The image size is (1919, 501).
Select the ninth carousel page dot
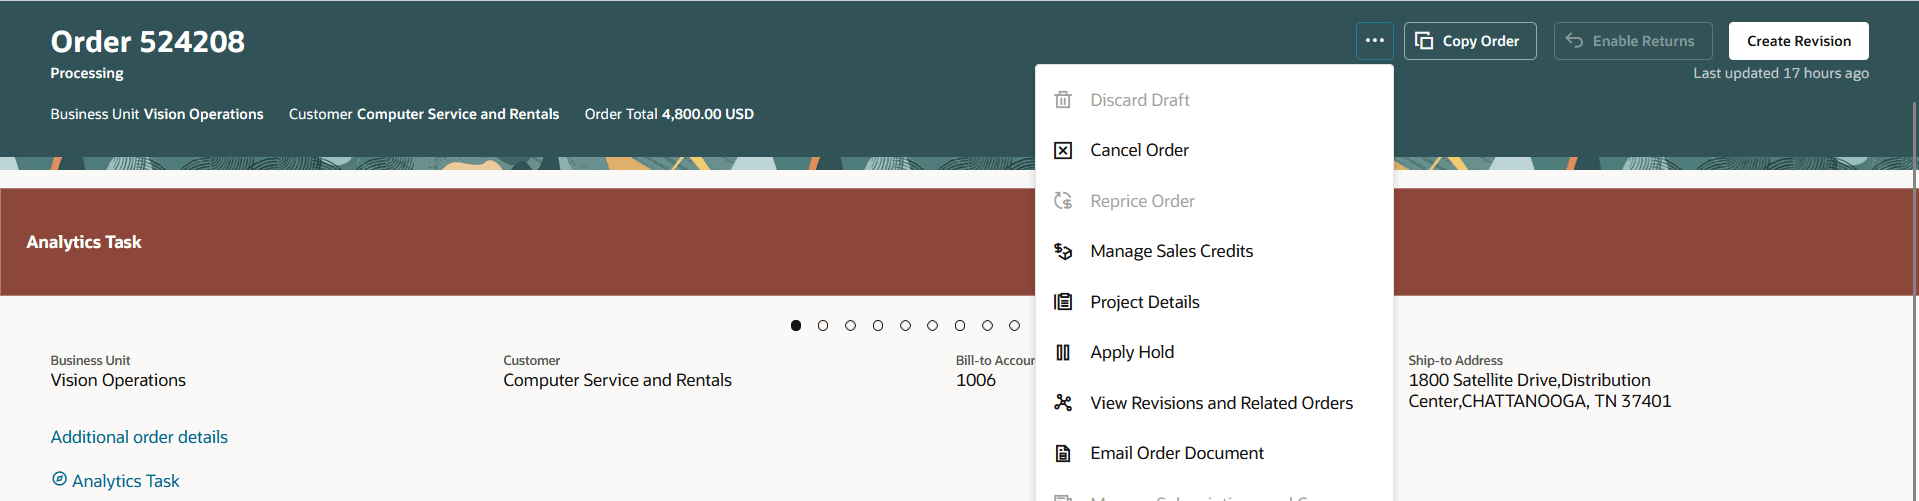tap(1014, 325)
